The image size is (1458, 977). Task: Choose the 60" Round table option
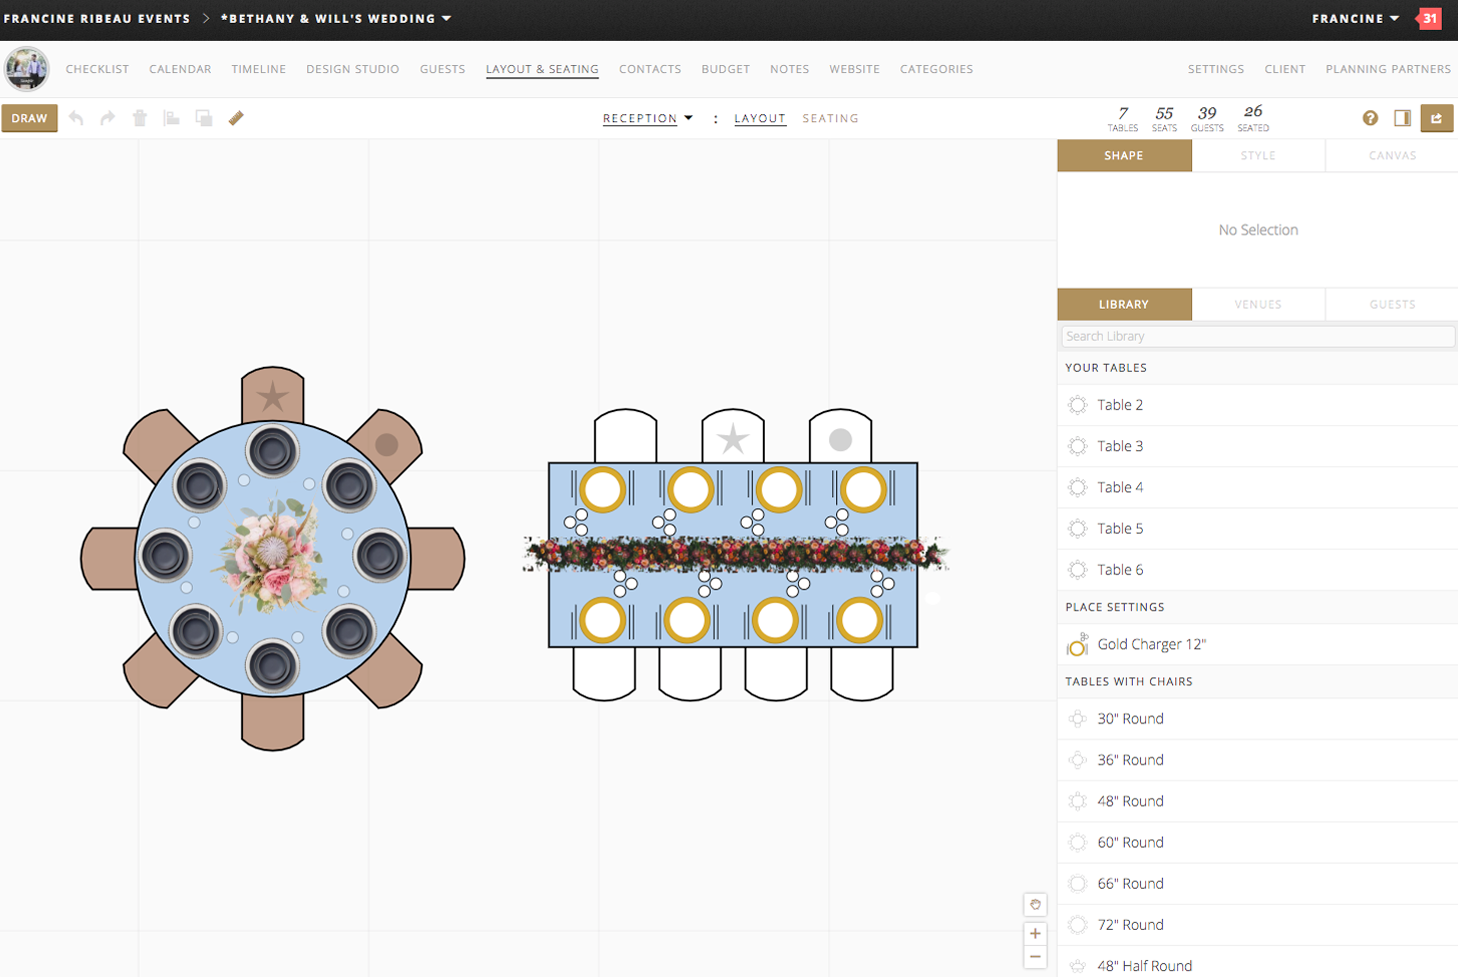(x=1131, y=842)
